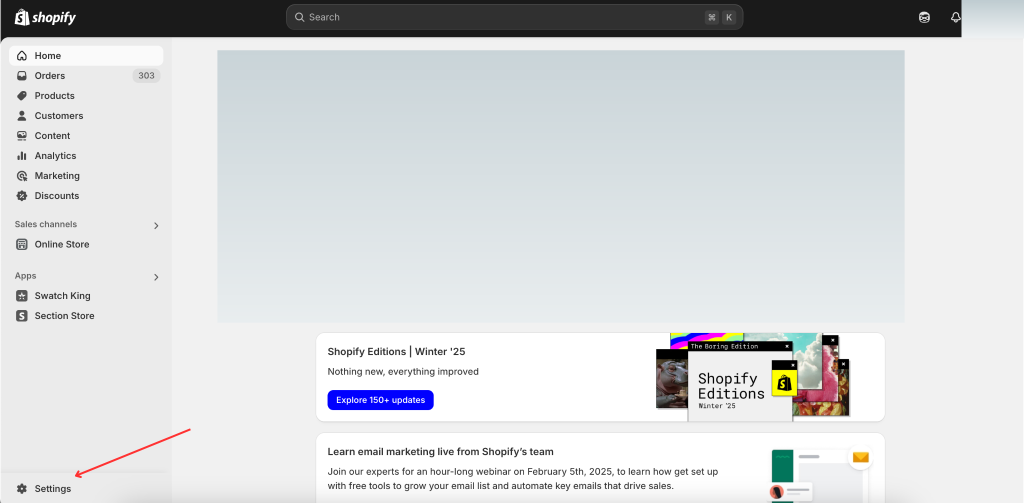Launch the Section Store app
Screen dimensions: 1024x503
86,316
